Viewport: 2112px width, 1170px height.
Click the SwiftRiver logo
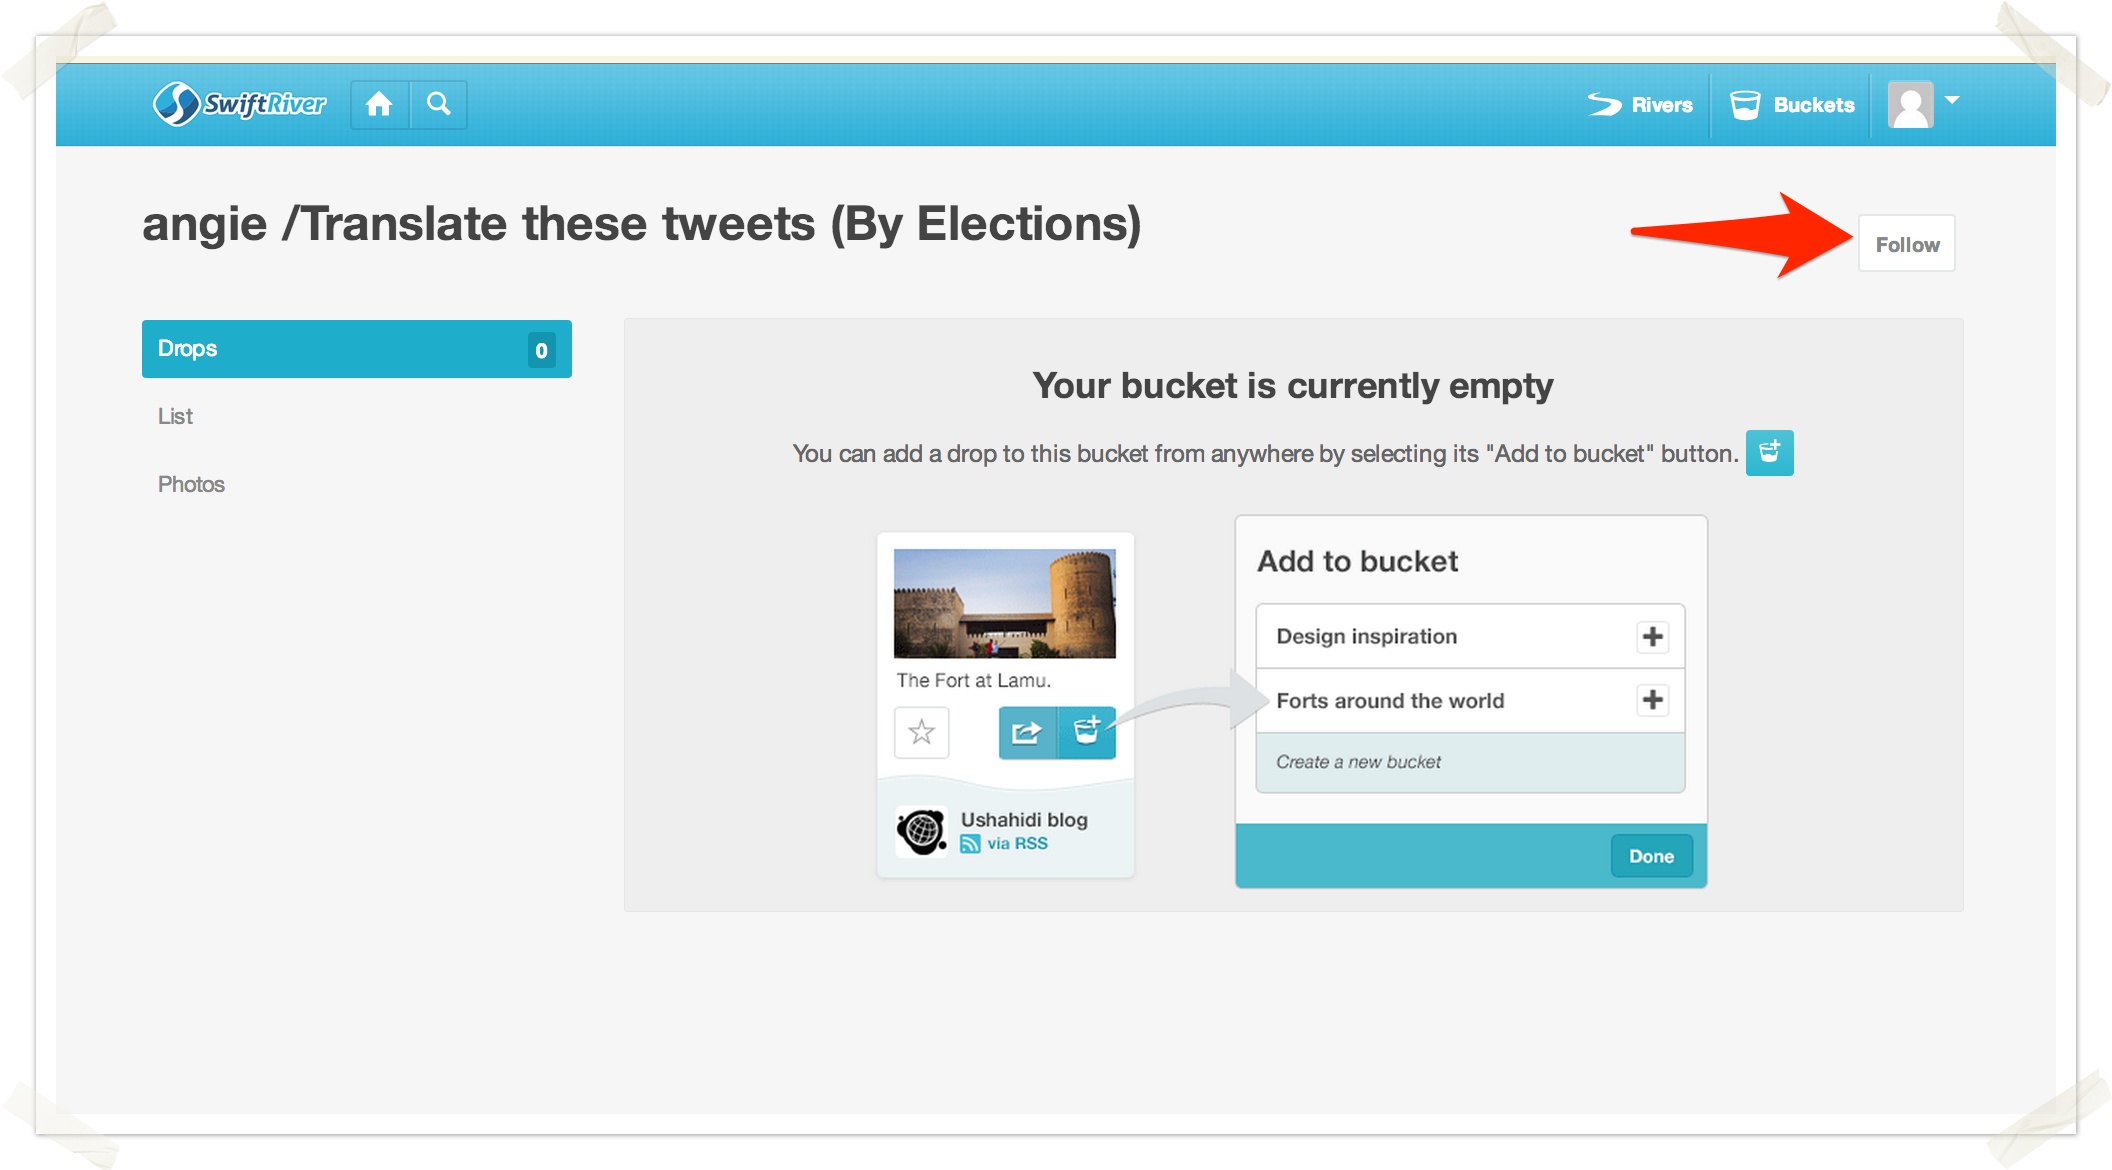coord(240,104)
